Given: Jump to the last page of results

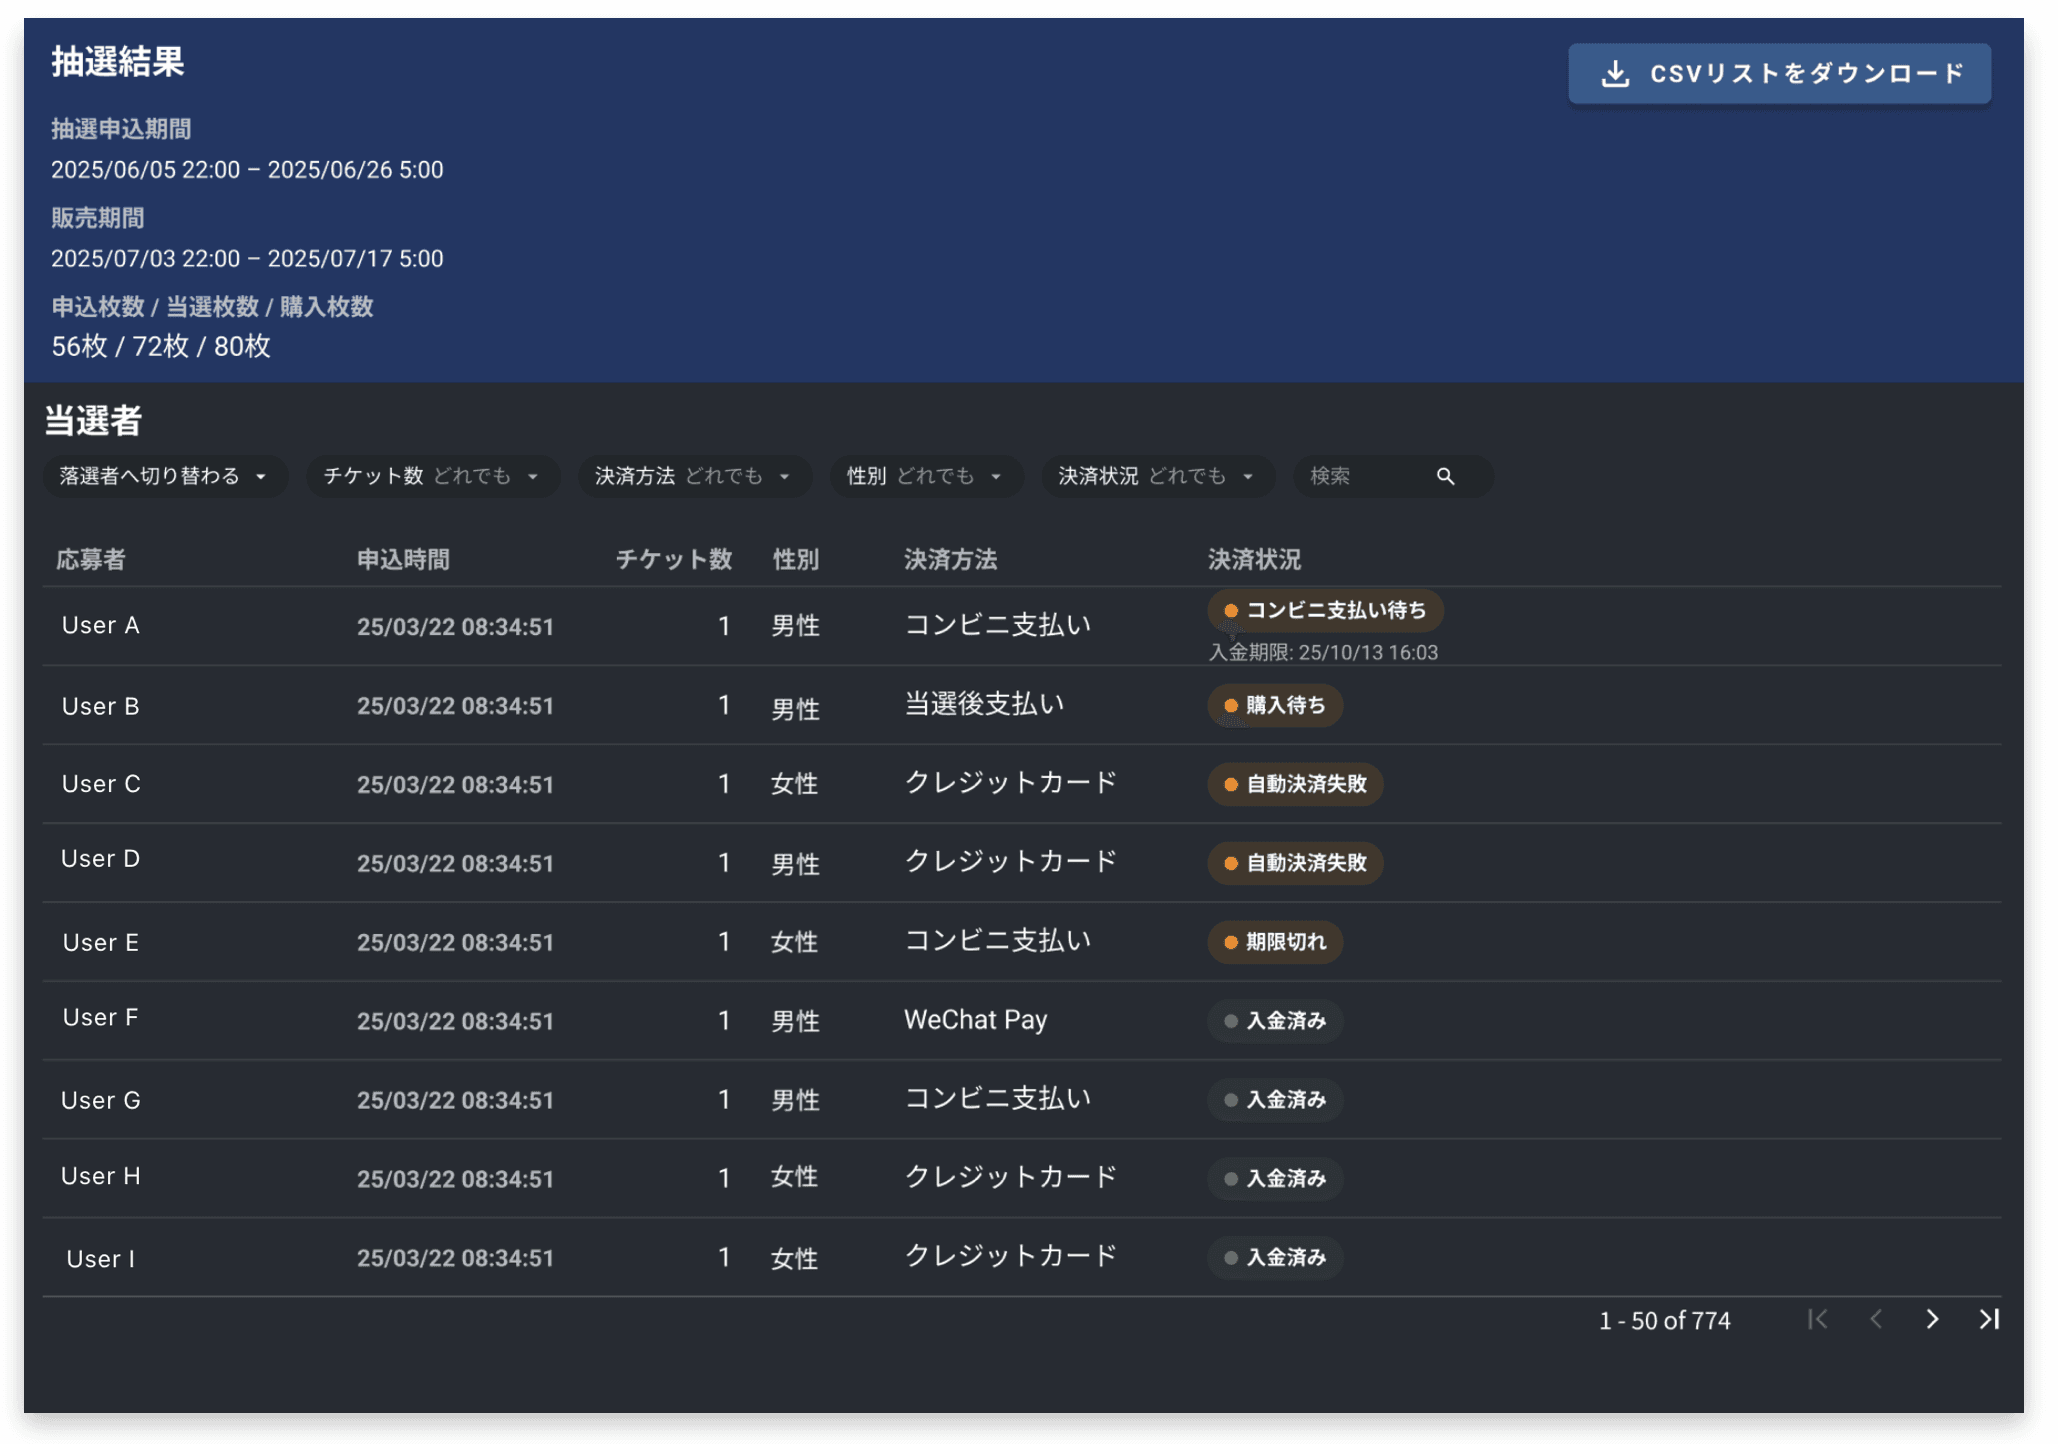Looking at the screenshot, I should pyautogui.click(x=1988, y=1319).
